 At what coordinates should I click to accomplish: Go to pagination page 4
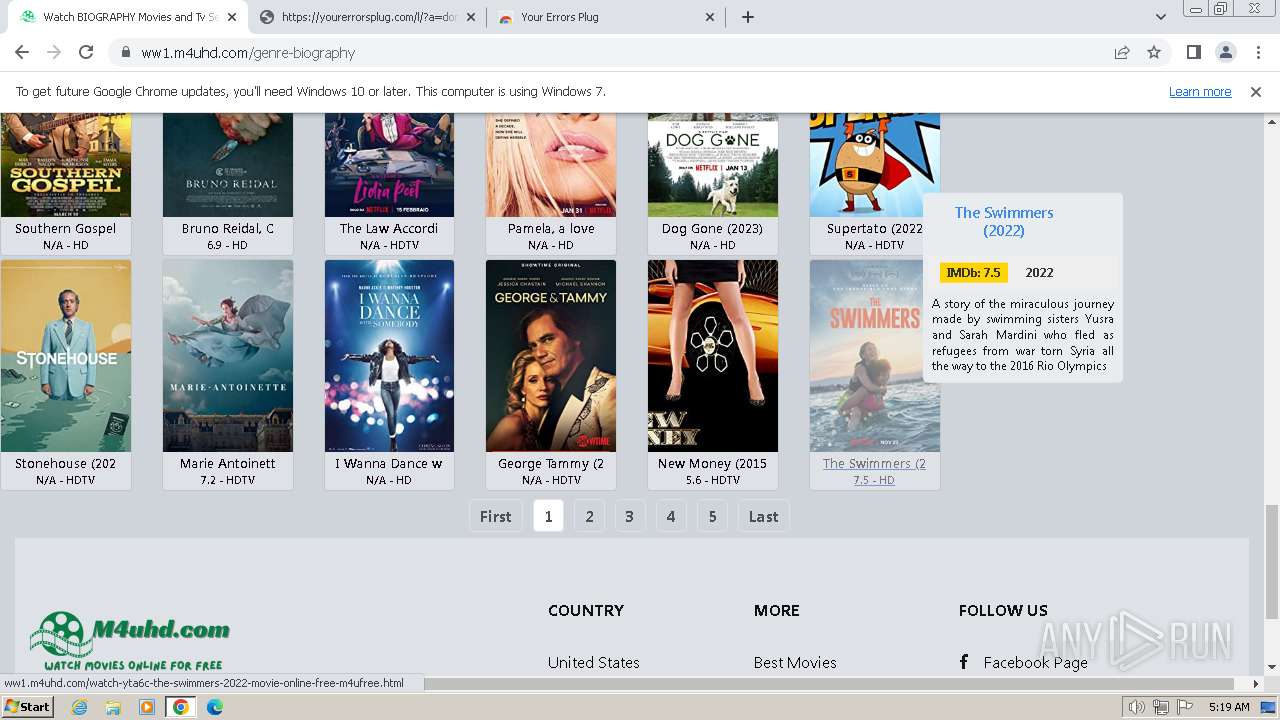[x=671, y=516]
